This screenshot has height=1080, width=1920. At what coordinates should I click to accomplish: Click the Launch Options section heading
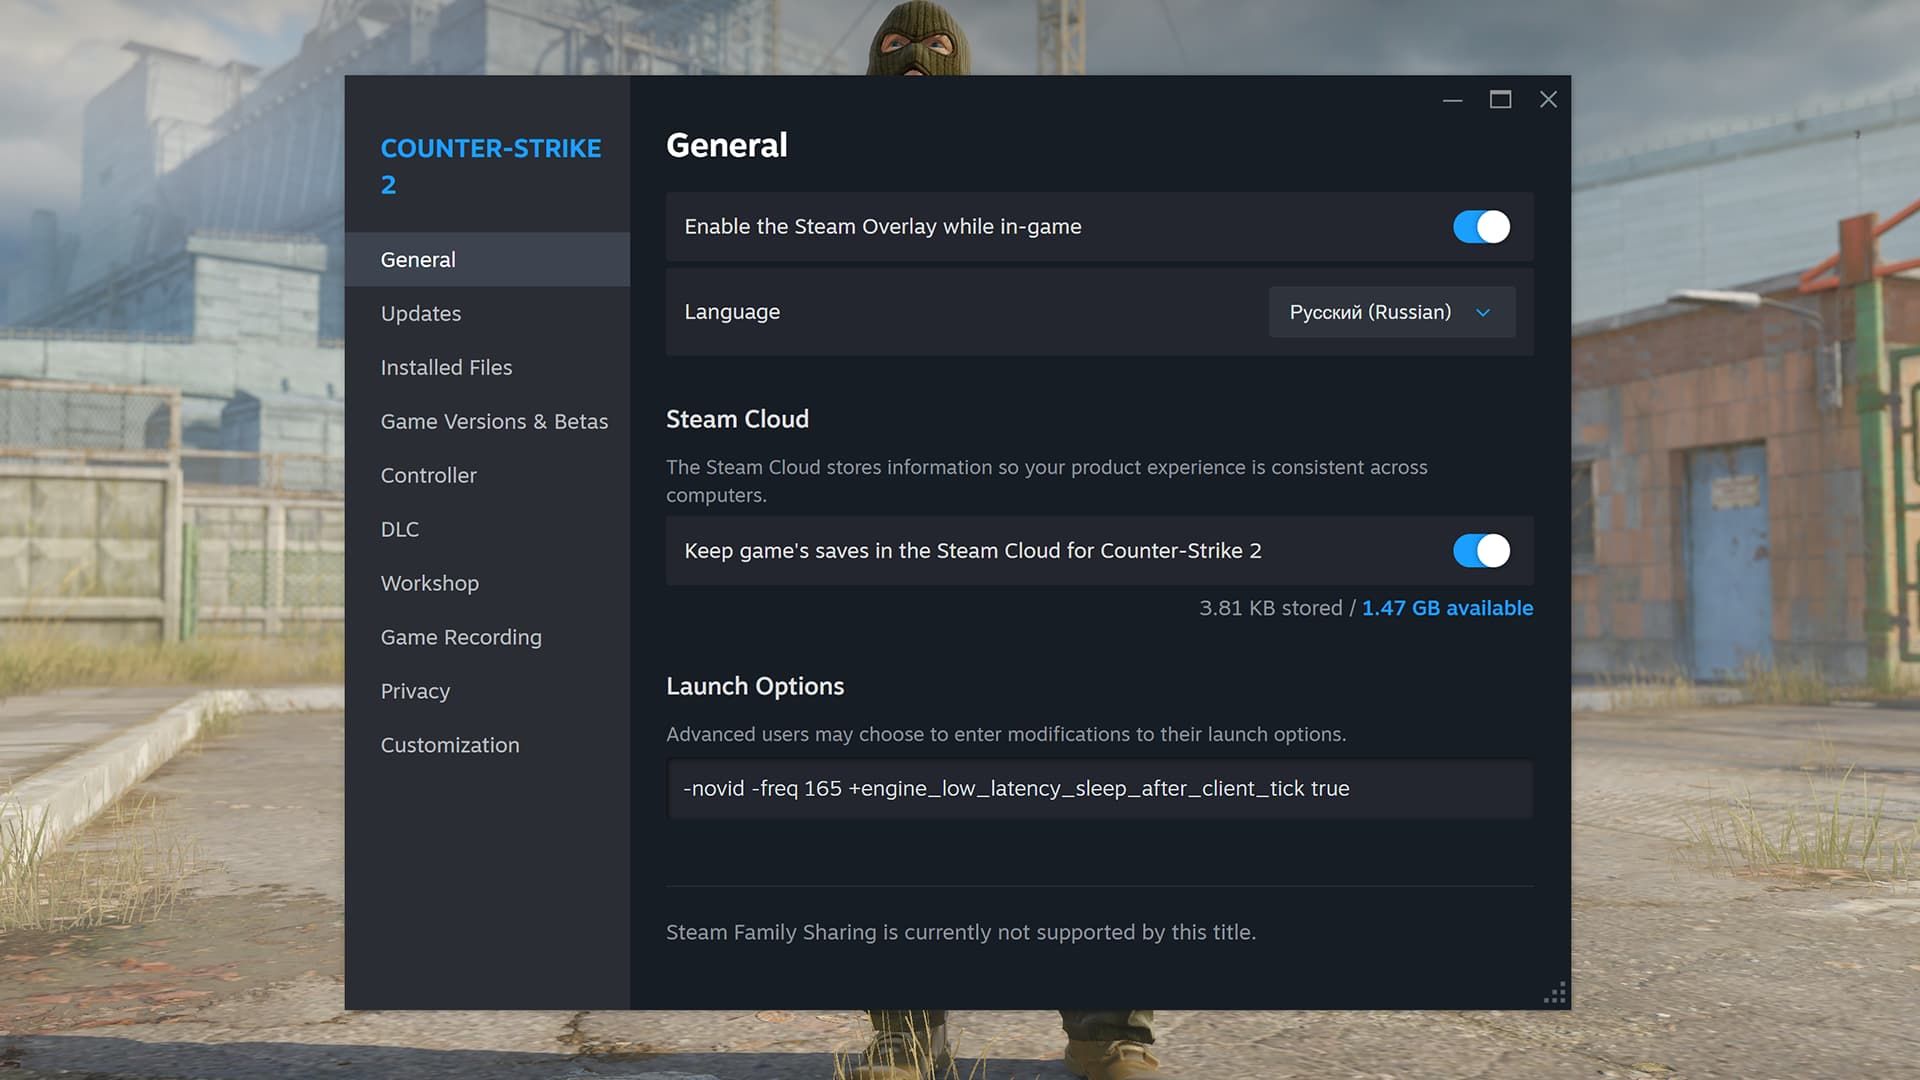point(755,686)
